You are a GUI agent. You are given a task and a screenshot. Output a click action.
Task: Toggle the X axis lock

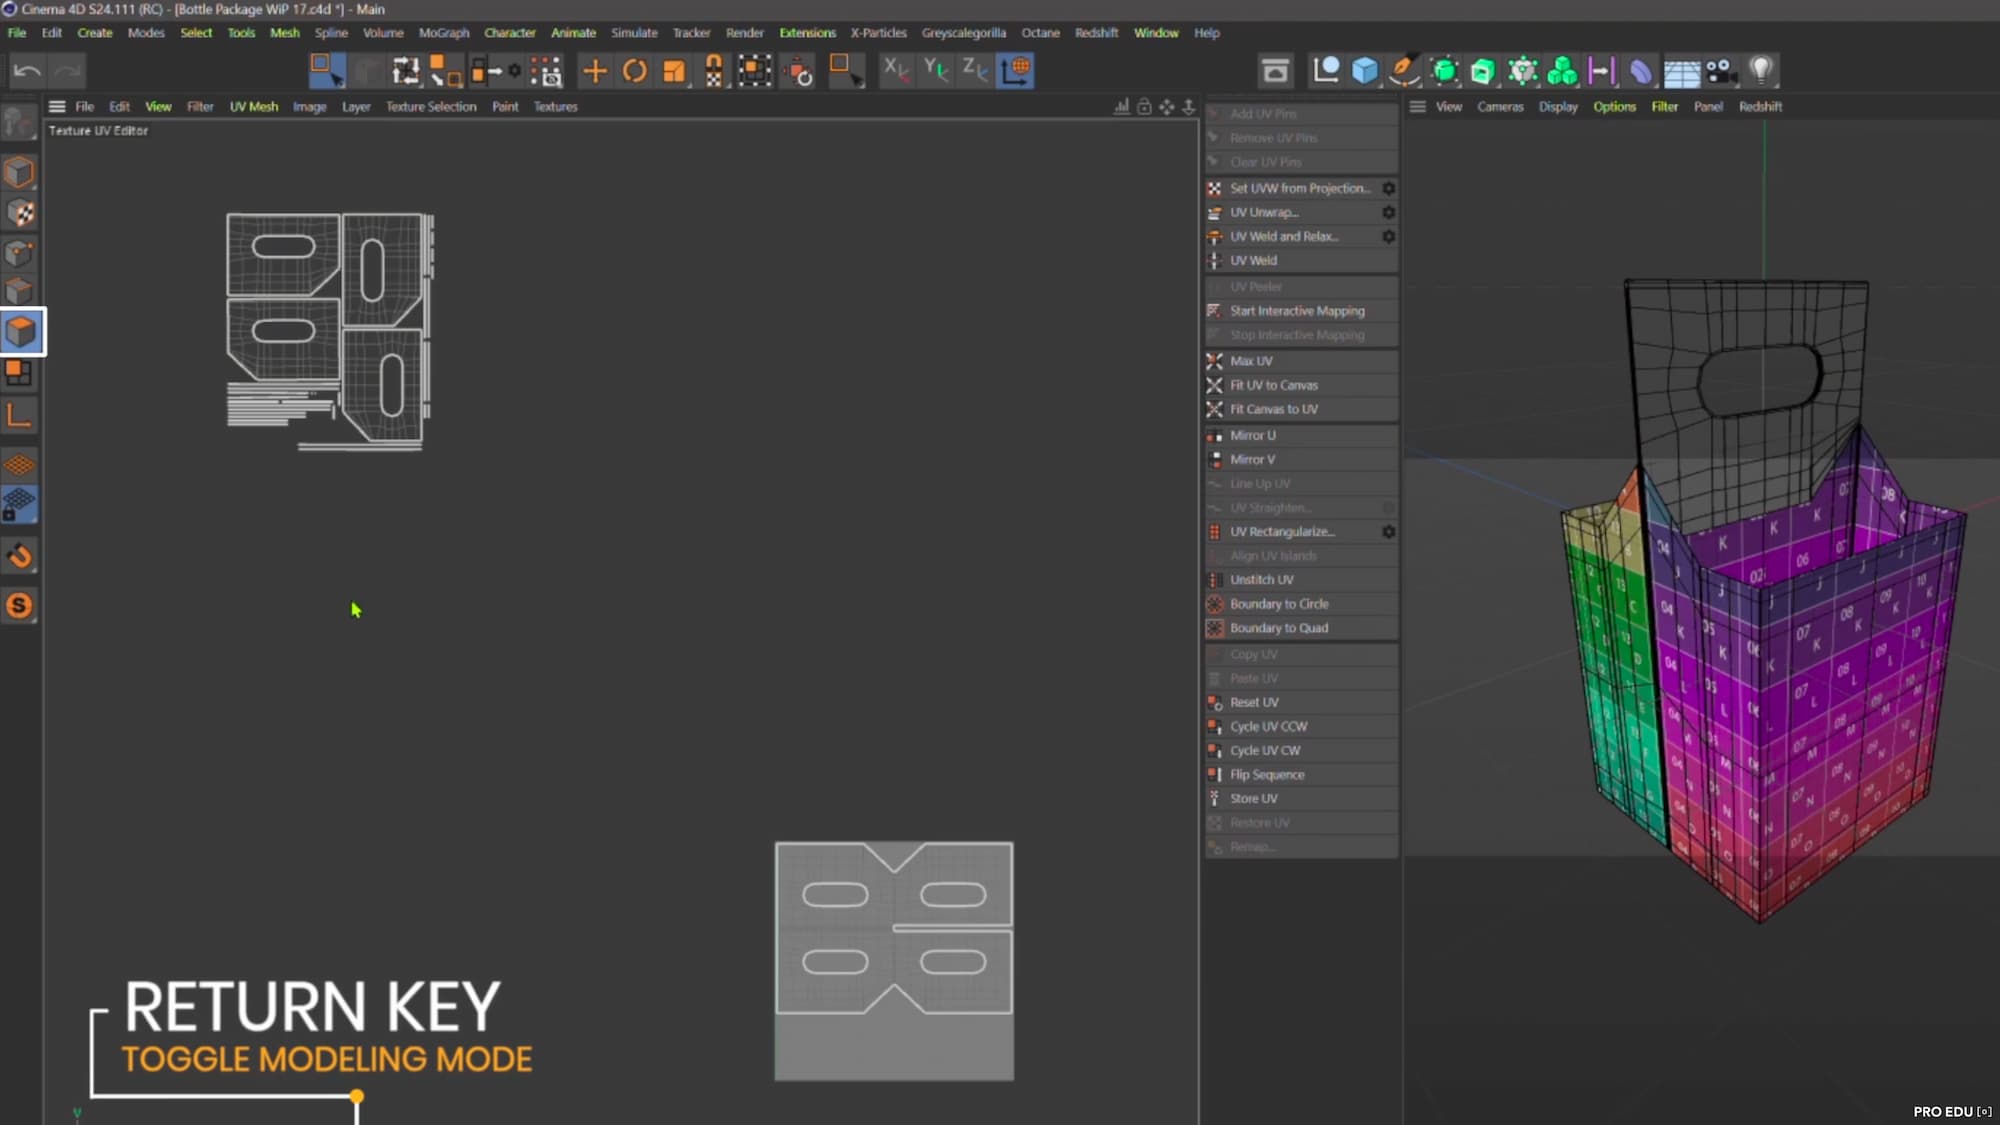coord(895,71)
